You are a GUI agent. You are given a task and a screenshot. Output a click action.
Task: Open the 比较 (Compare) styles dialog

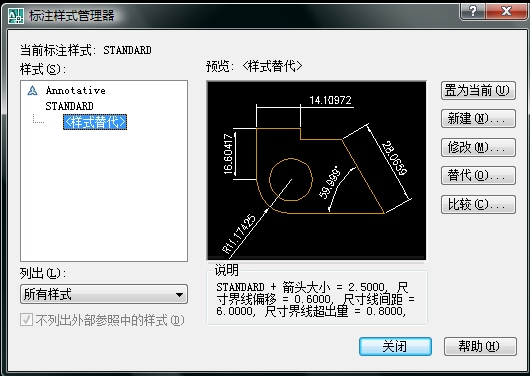tap(478, 205)
